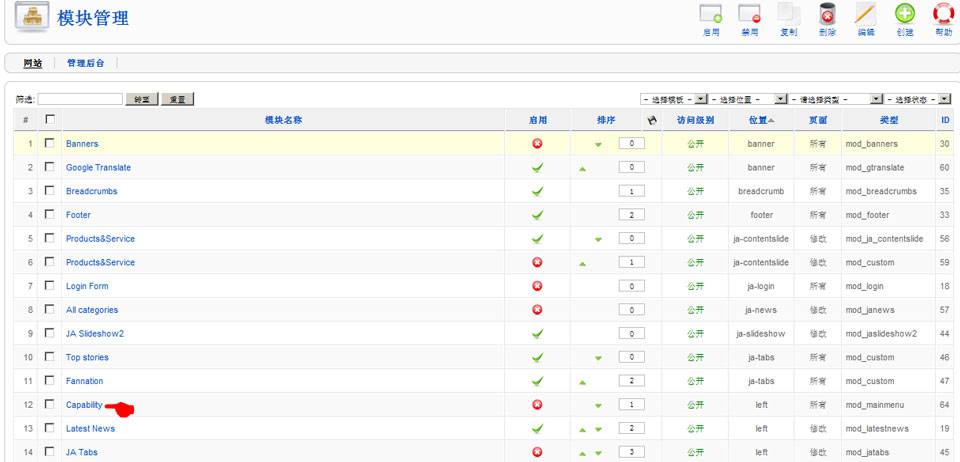
Task: Move Latest News up with order arrow
Action: coord(582,430)
